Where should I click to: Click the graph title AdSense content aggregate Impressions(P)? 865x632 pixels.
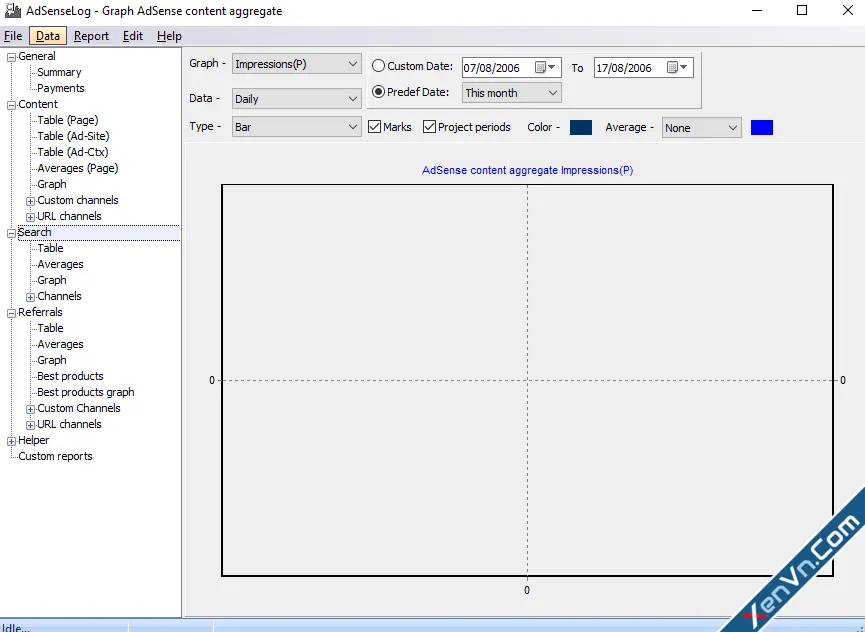click(527, 170)
